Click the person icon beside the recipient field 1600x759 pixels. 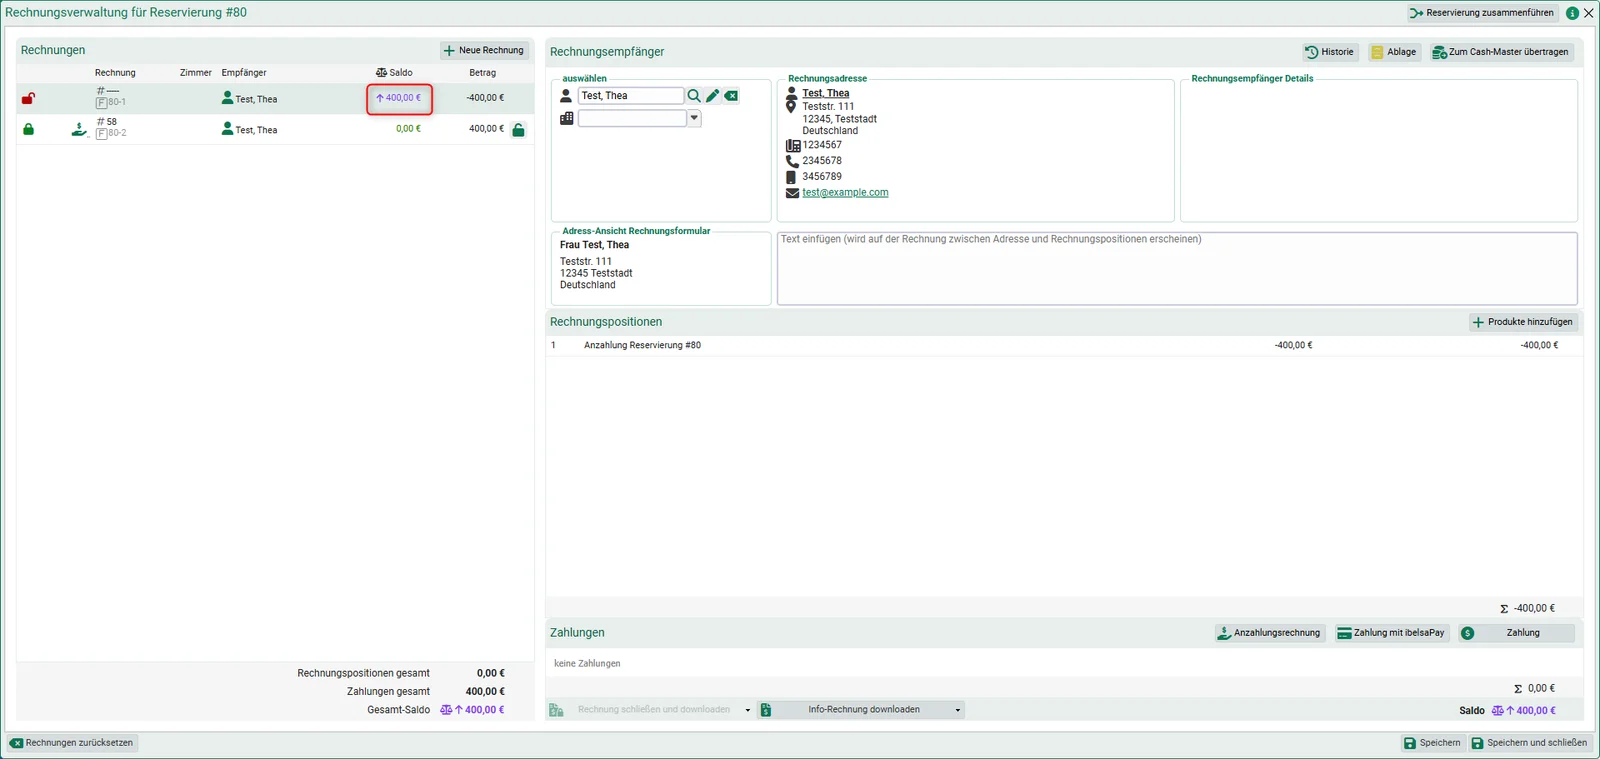coord(566,96)
